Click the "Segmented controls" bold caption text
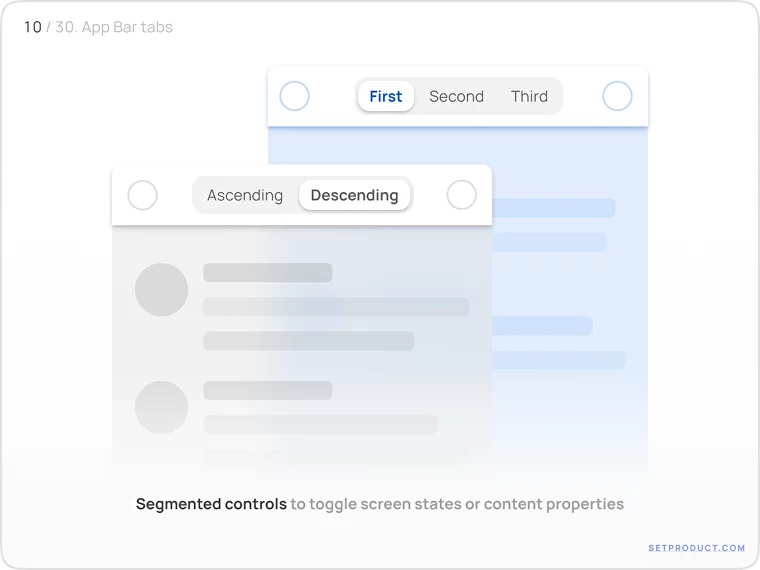 click(211, 504)
